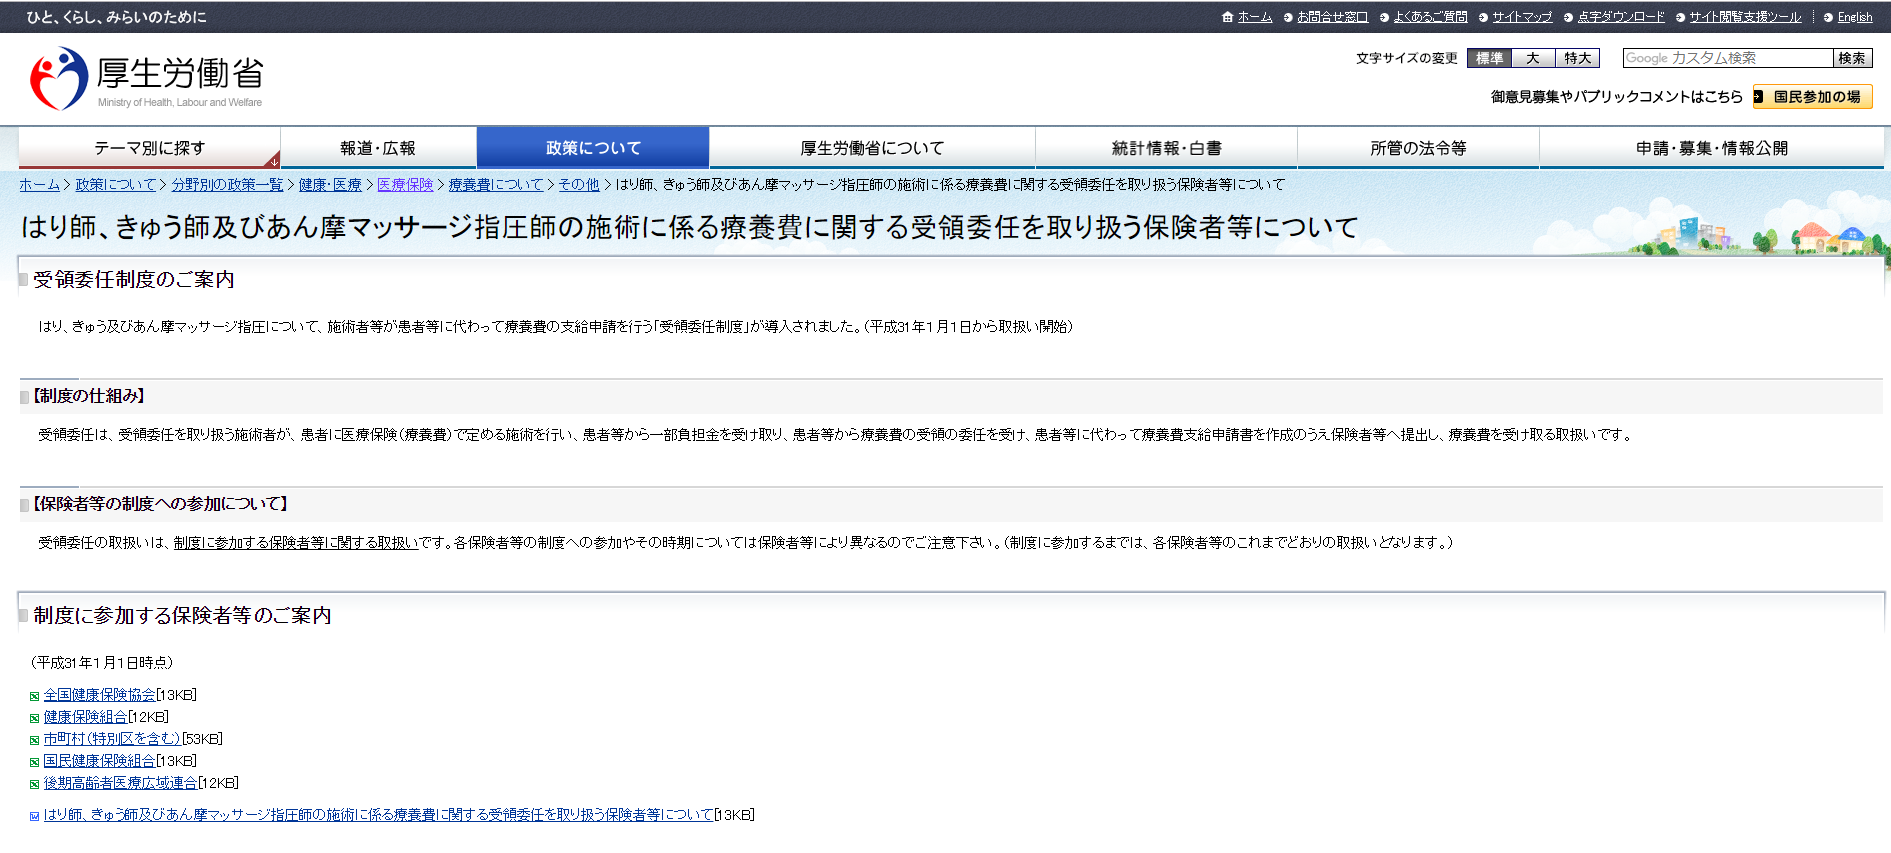Click Excel icon beside 後期高齢者医療広域連合

coord(34,784)
